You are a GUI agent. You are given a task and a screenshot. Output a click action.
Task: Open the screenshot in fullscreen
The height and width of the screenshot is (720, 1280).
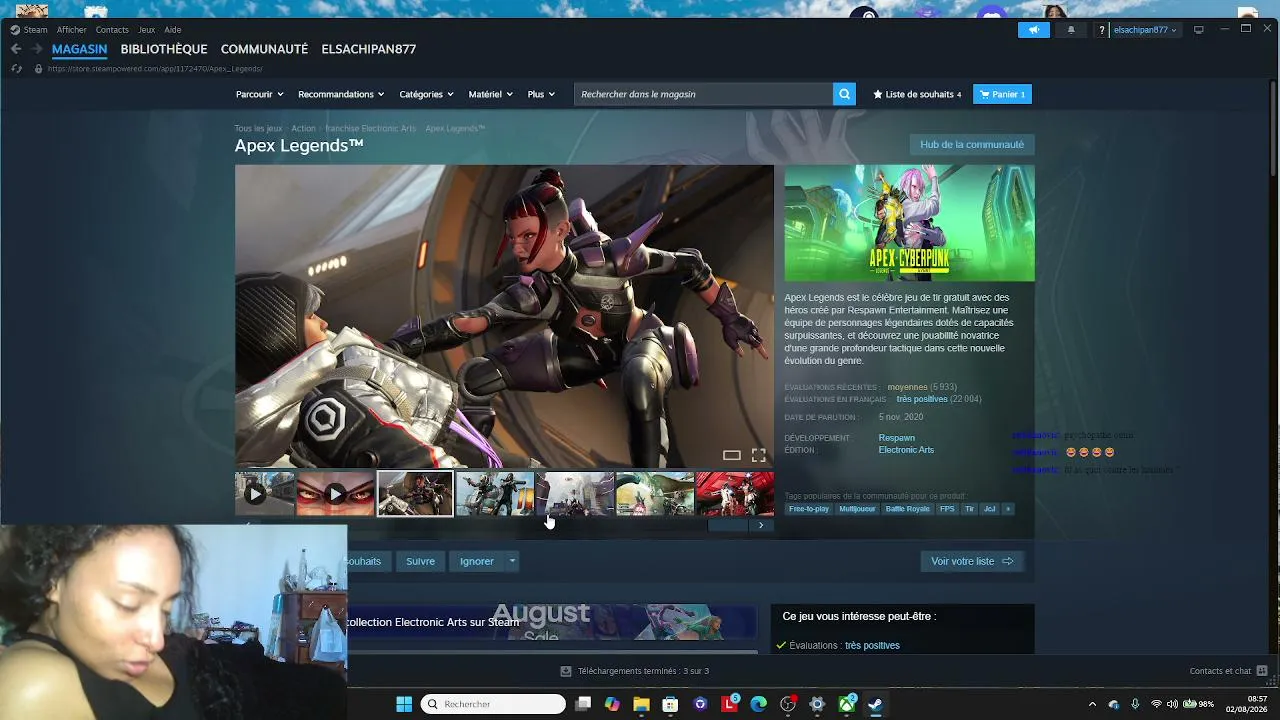coord(759,456)
